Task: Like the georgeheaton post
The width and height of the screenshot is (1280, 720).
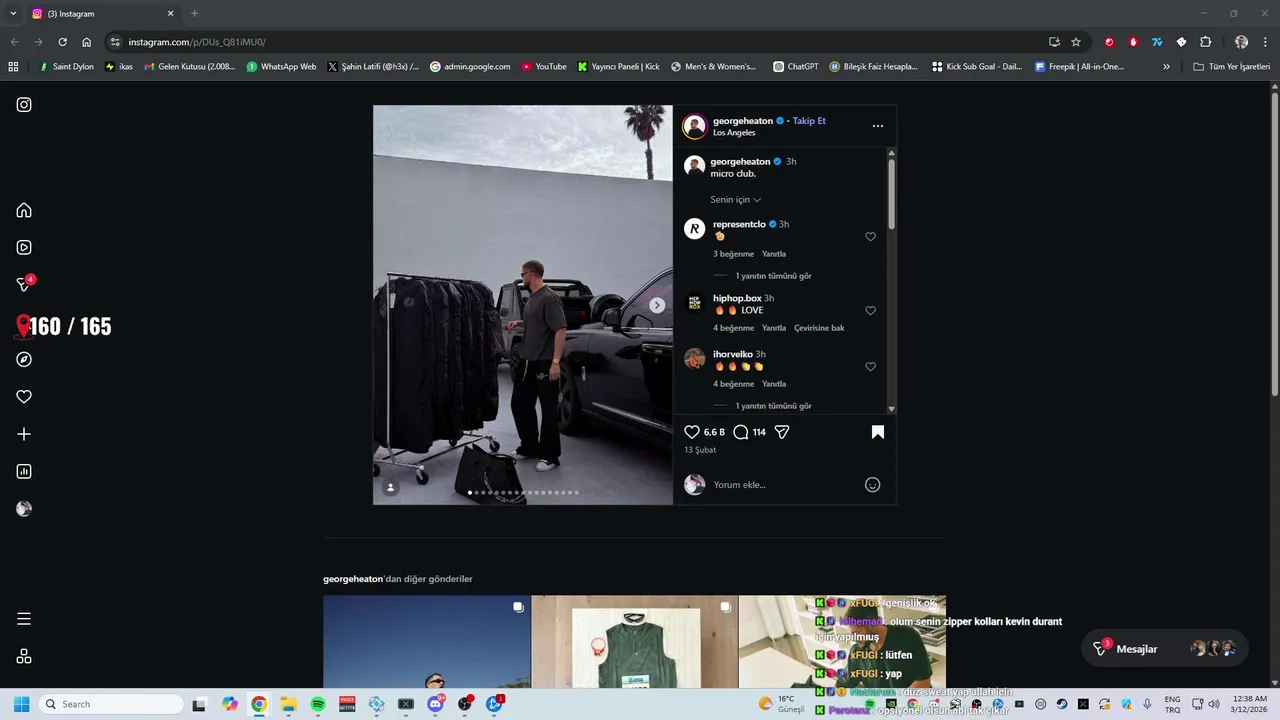Action: 692,432
